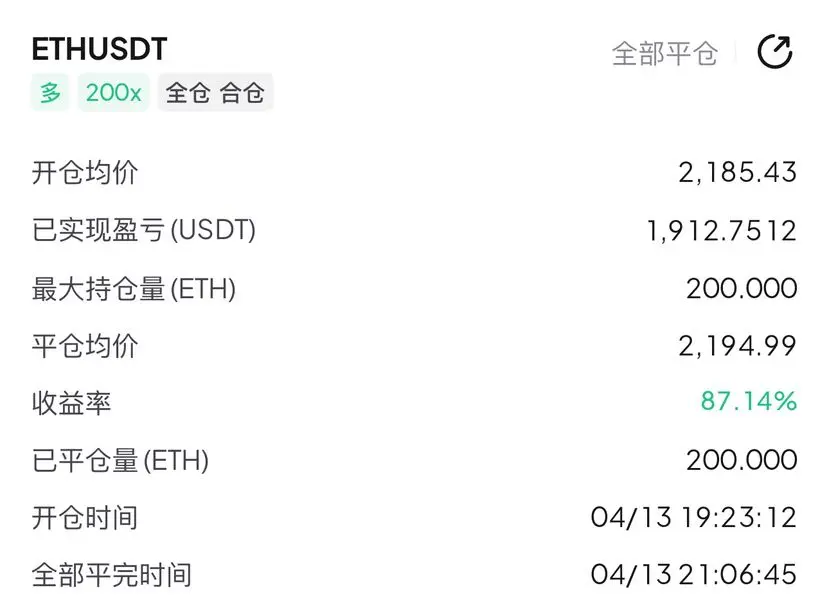Select the 开仓均价 row label
The width and height of the screenshot is (829, 610).
pyautogui.click(x=85, y=172)
